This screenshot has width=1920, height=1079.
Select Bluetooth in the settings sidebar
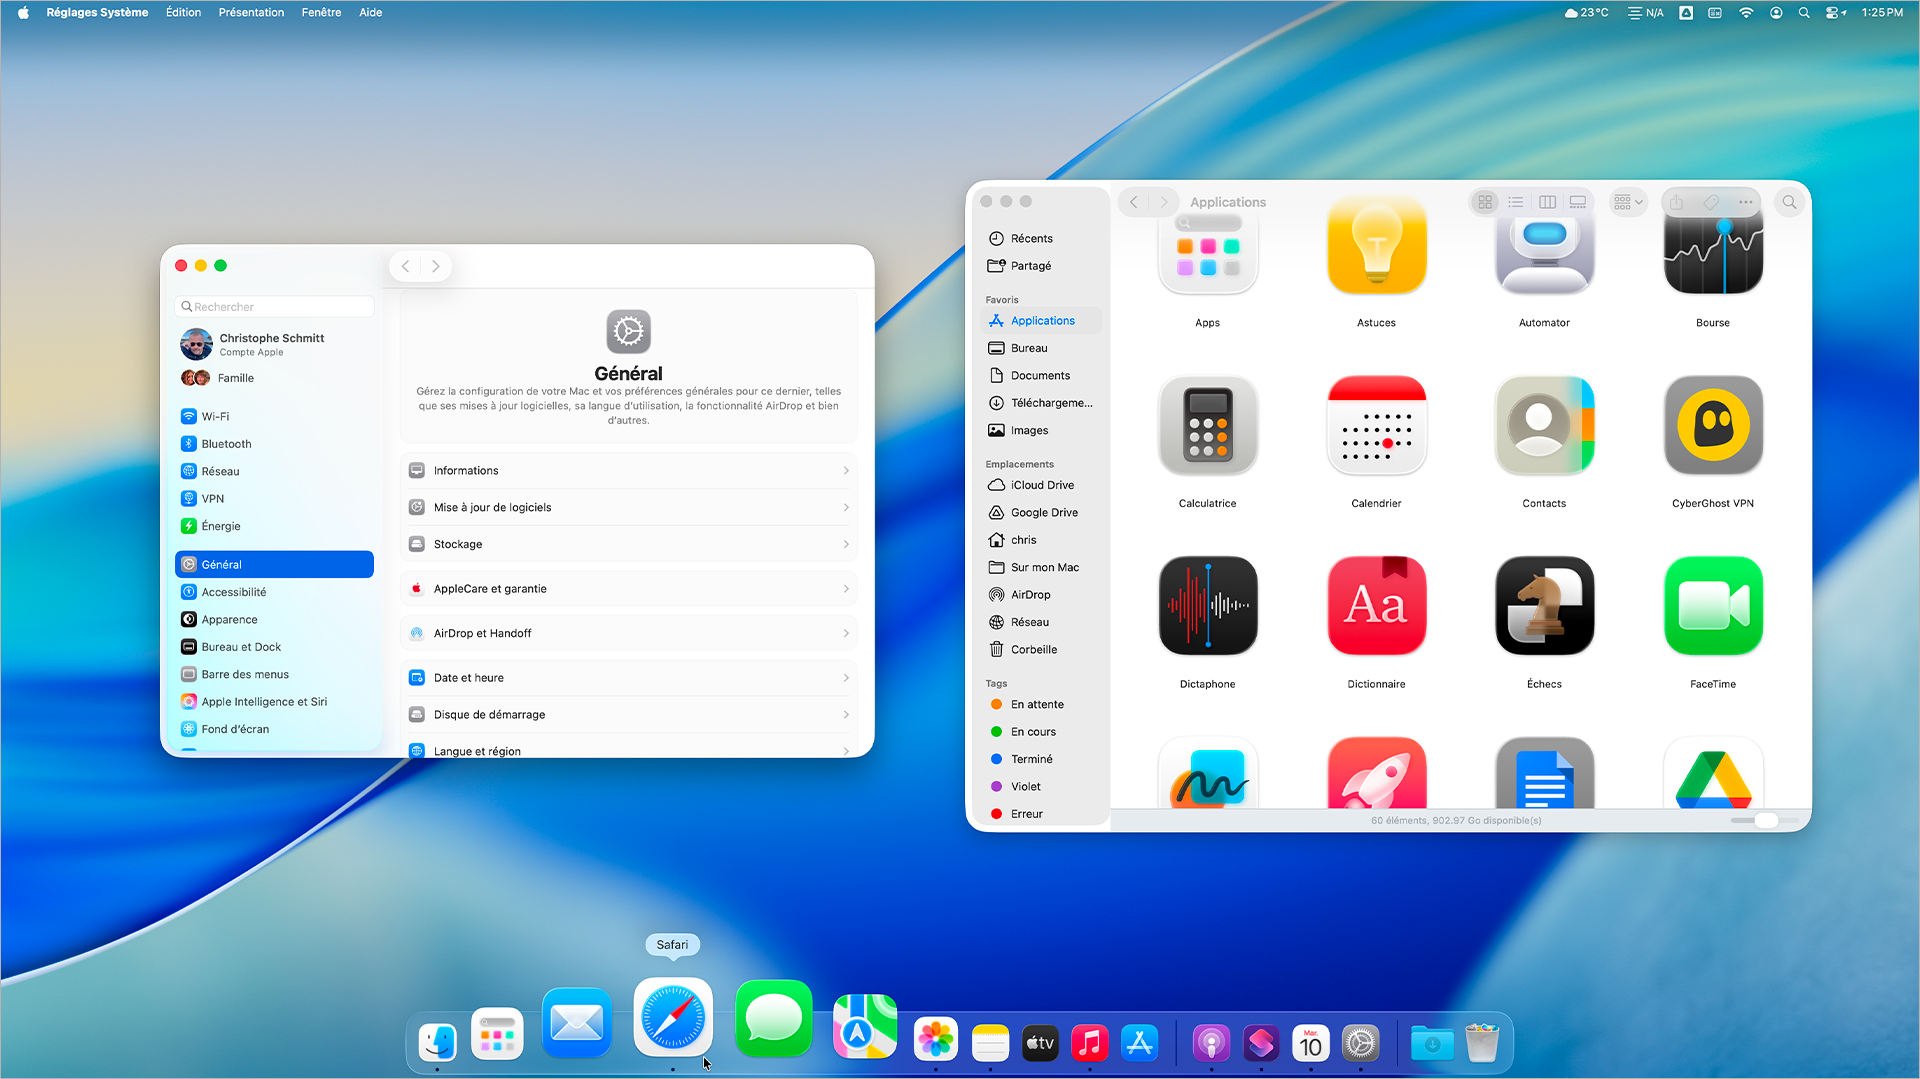point(227,444)
